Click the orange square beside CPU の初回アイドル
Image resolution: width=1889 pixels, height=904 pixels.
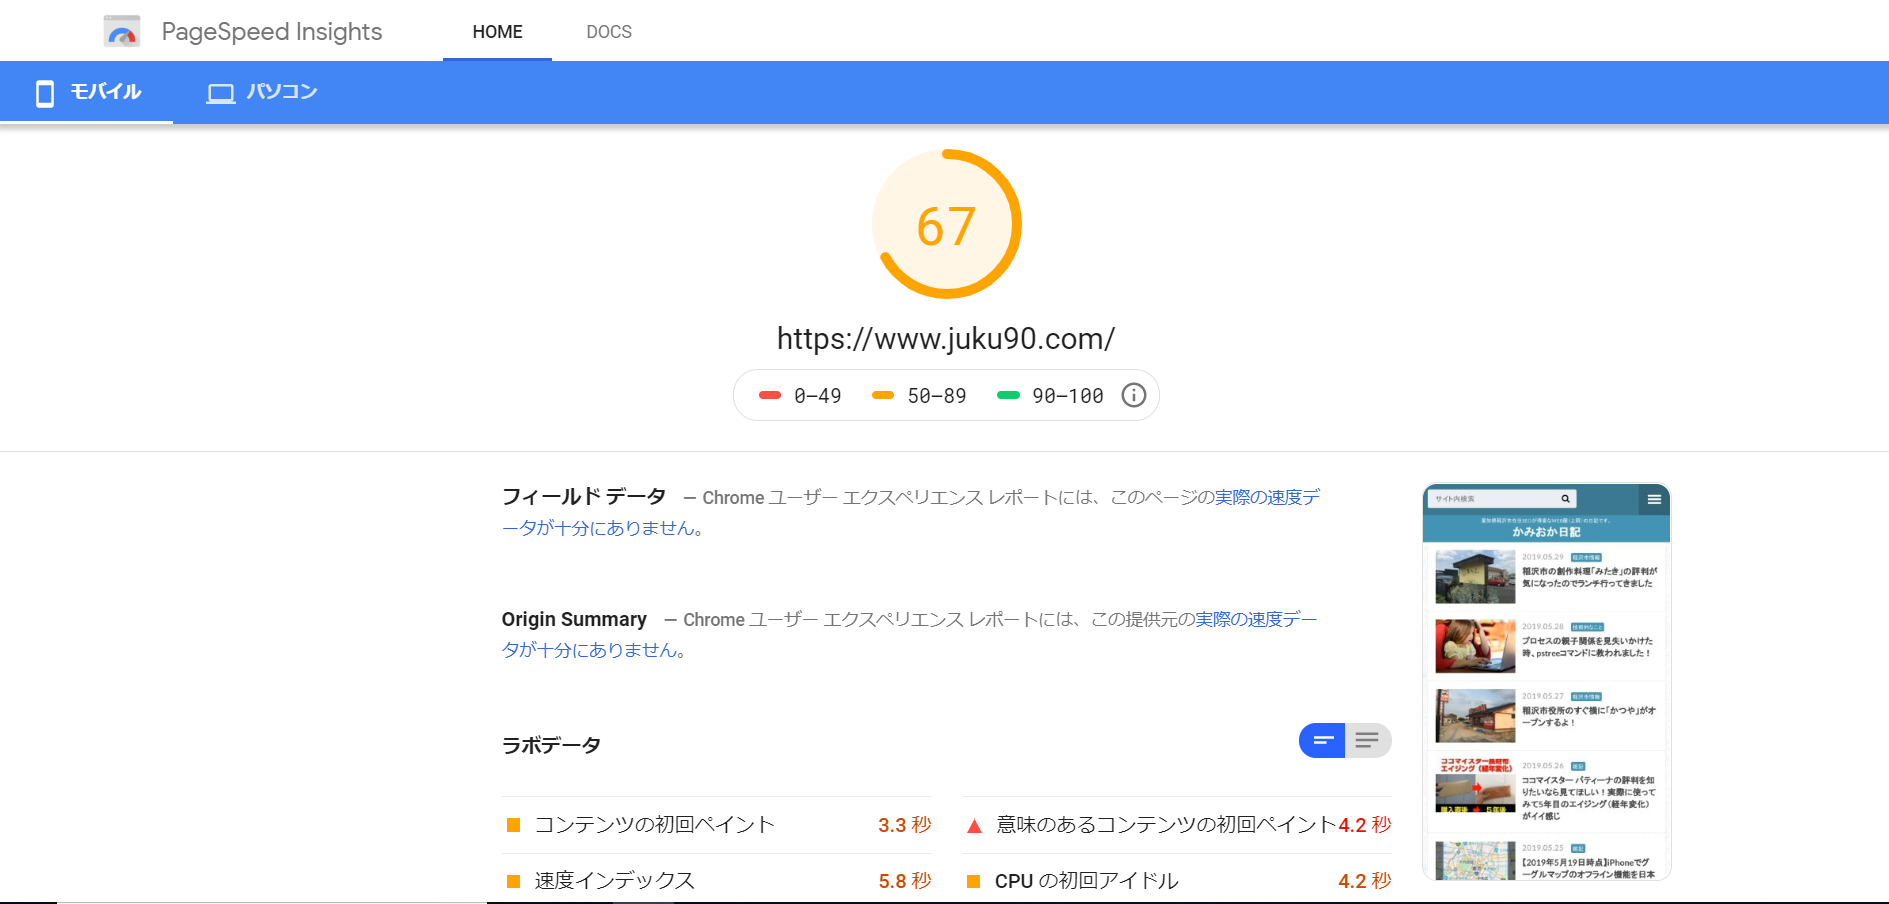coord(973,881)
